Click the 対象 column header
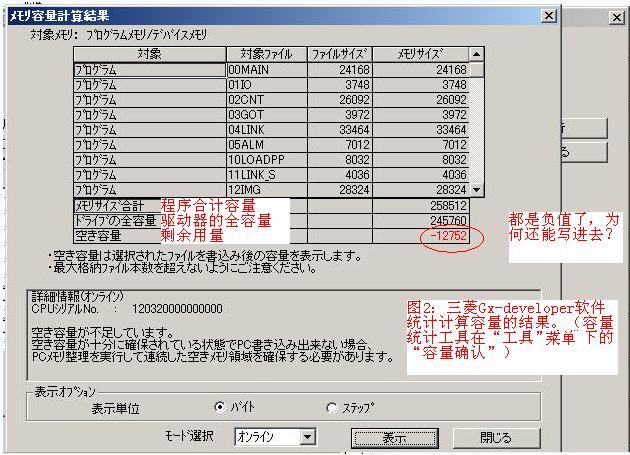Image resolution: width=630 pixels, height=455 pixels. pyautogui.click(x=149, y=54)
